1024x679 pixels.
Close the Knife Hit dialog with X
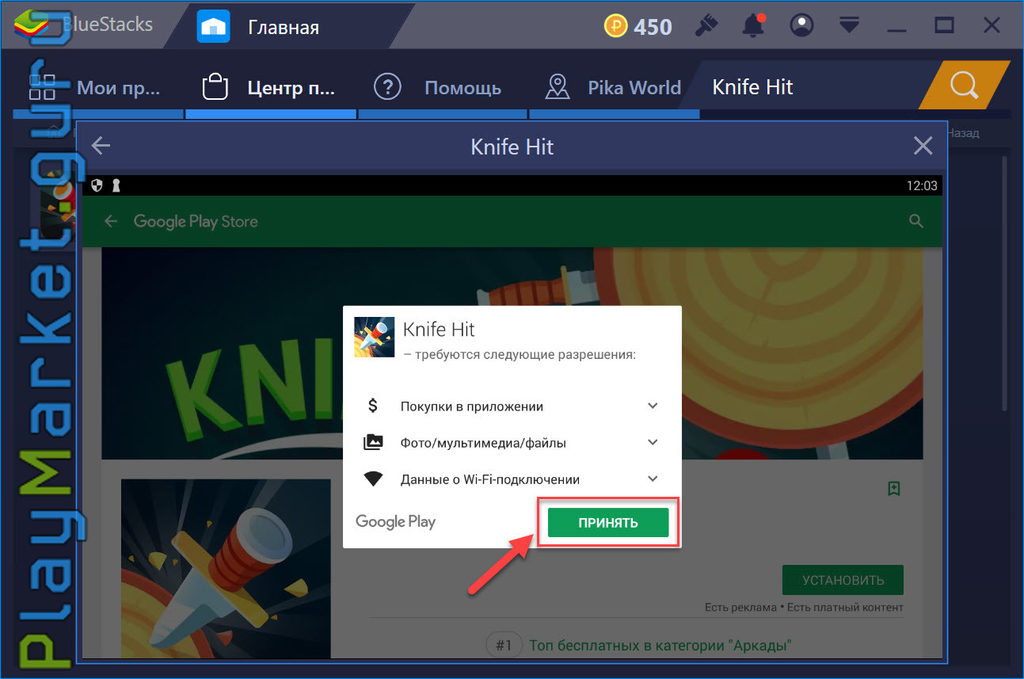pyautogui.click(x=923, y=146)
